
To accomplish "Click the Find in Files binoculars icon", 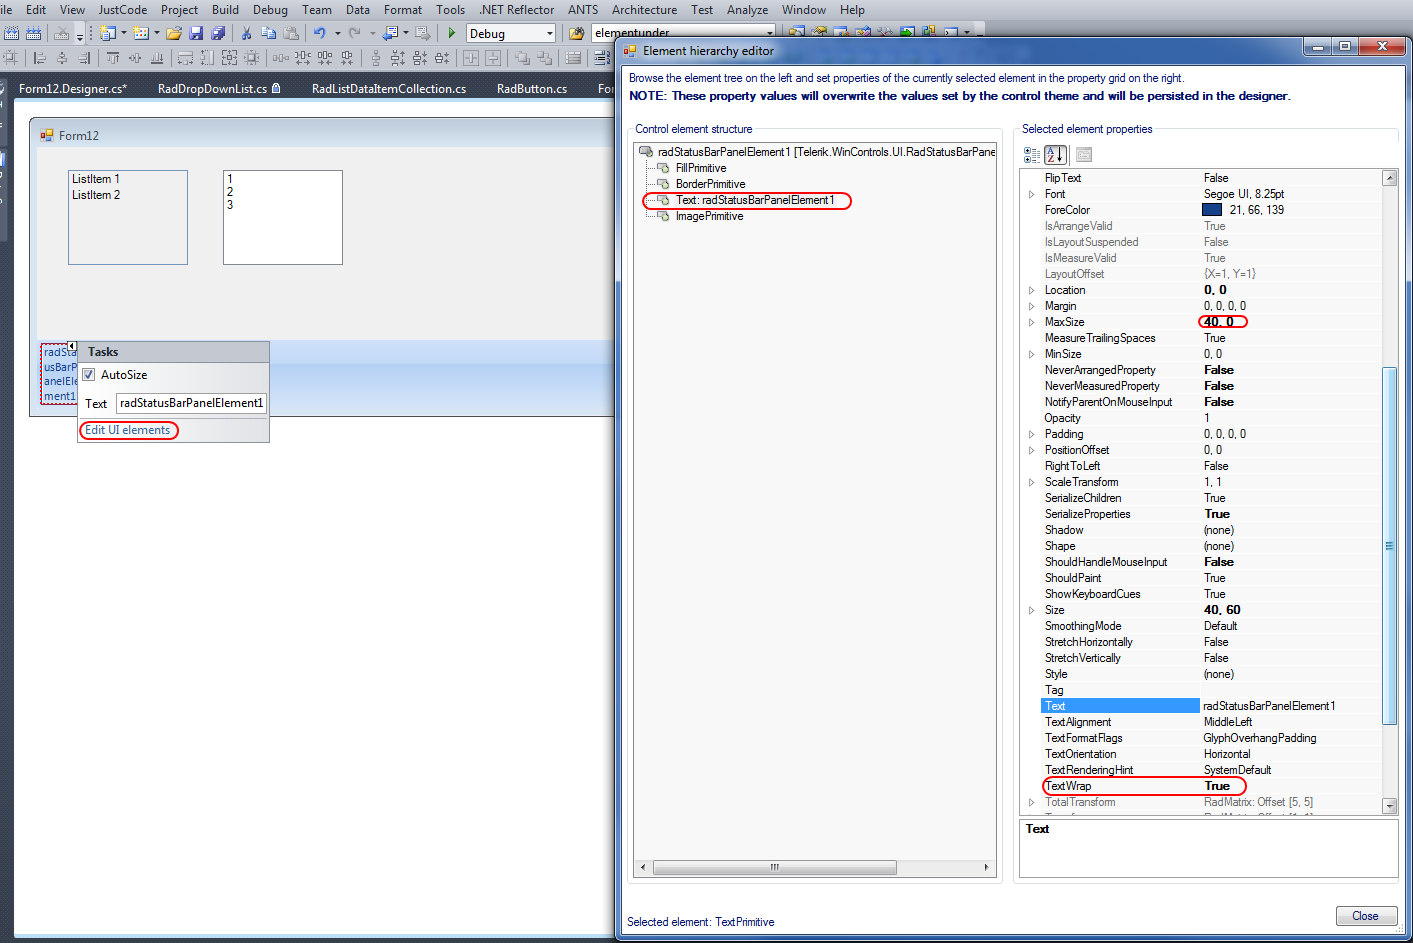I will [x=576, y=33].
